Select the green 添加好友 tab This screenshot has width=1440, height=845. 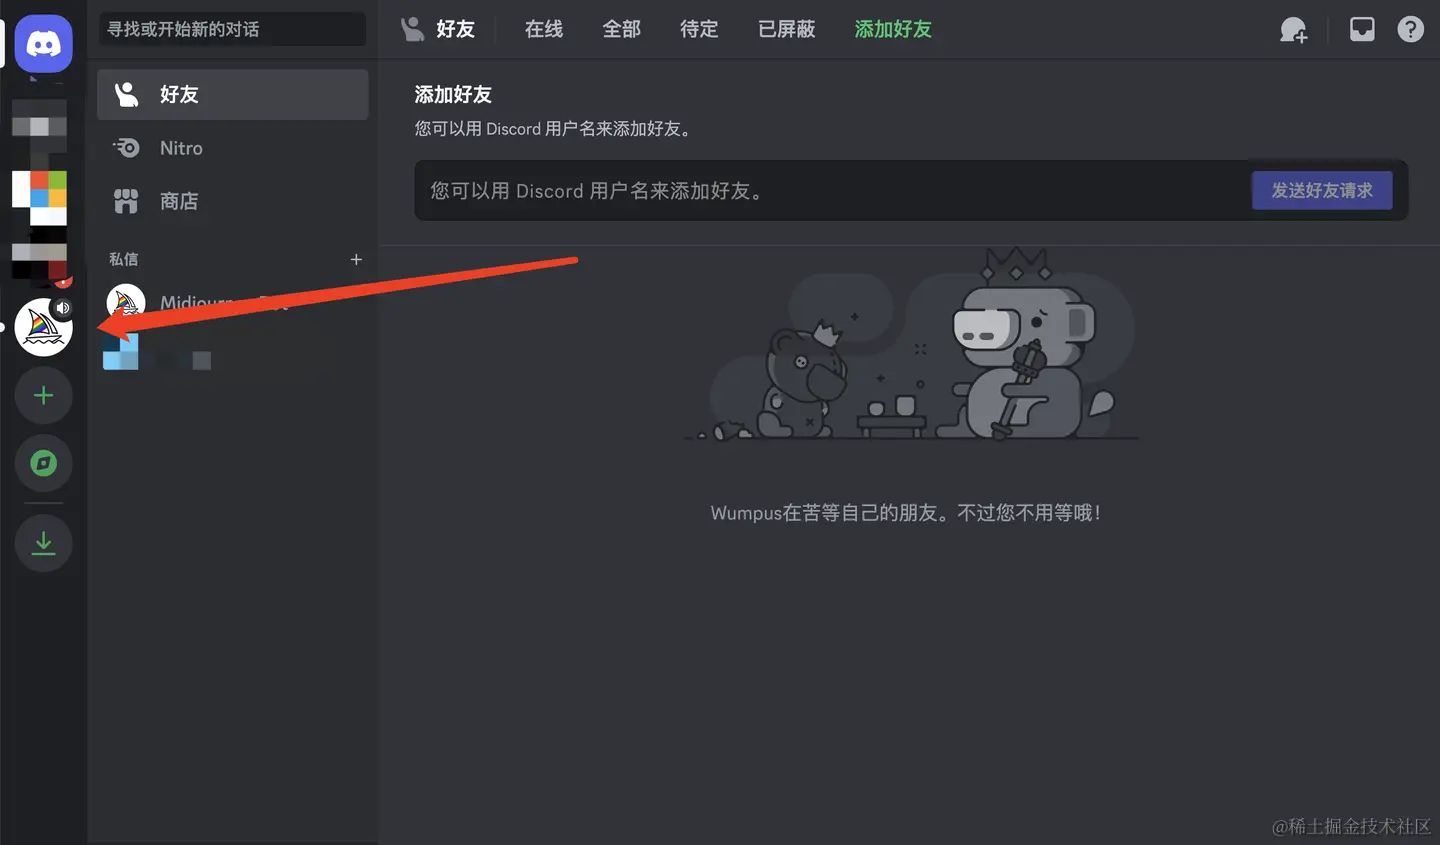click(893, 29)
